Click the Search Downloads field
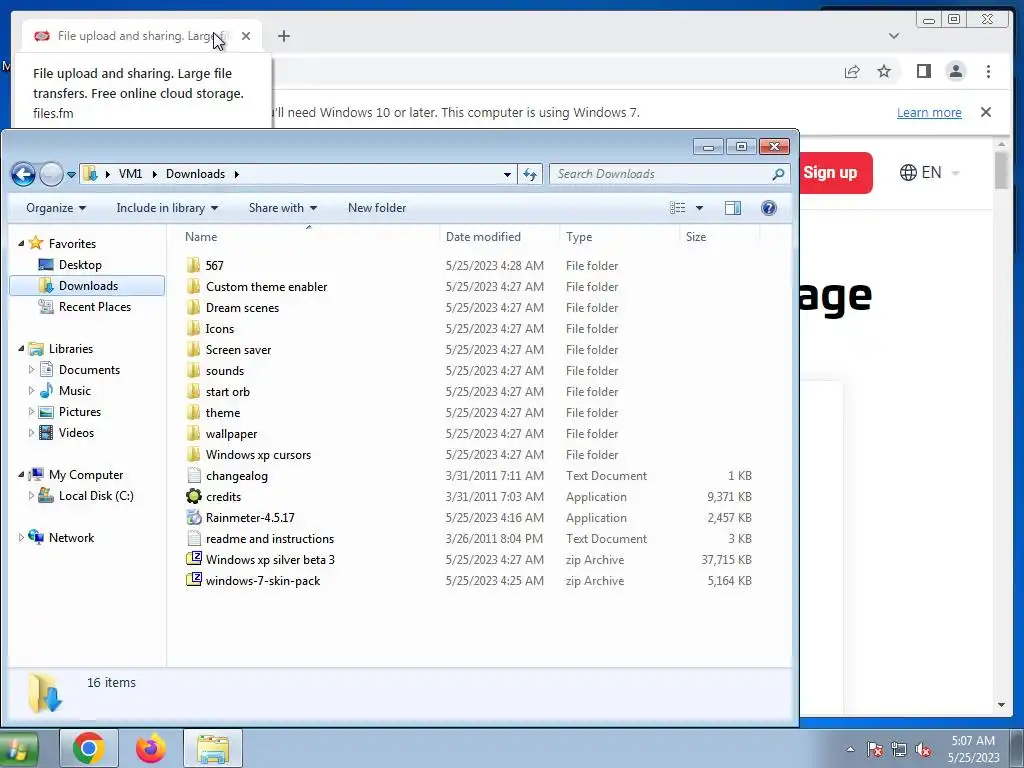 pos(669,174)
